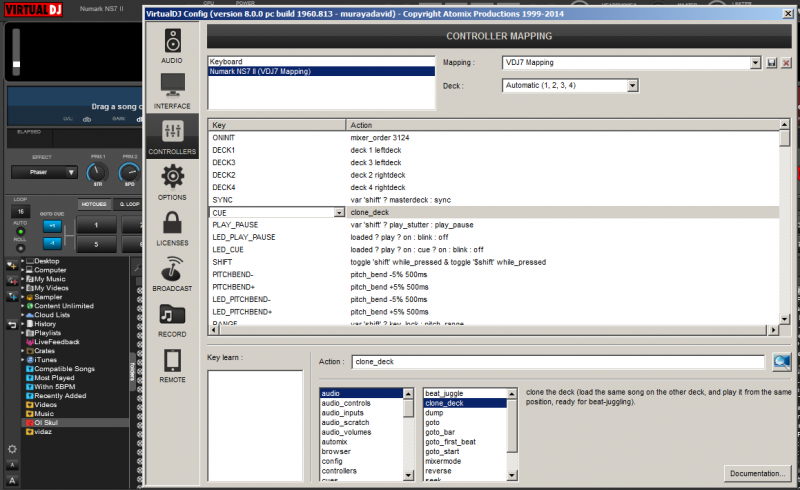800x490 pixels.
Task: Expand the My Music tree node
Action: tap(22, 279)
